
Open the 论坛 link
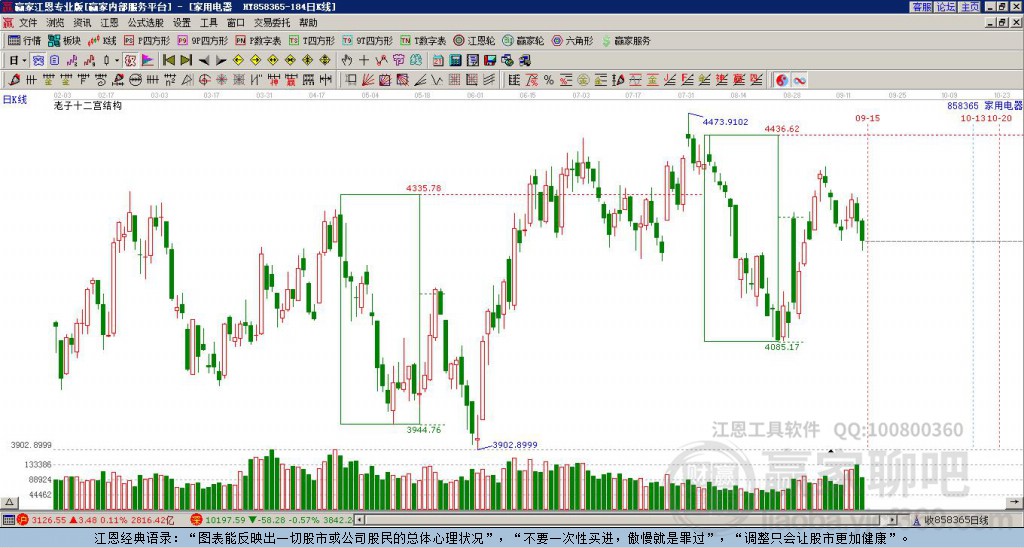click(945, 7)
